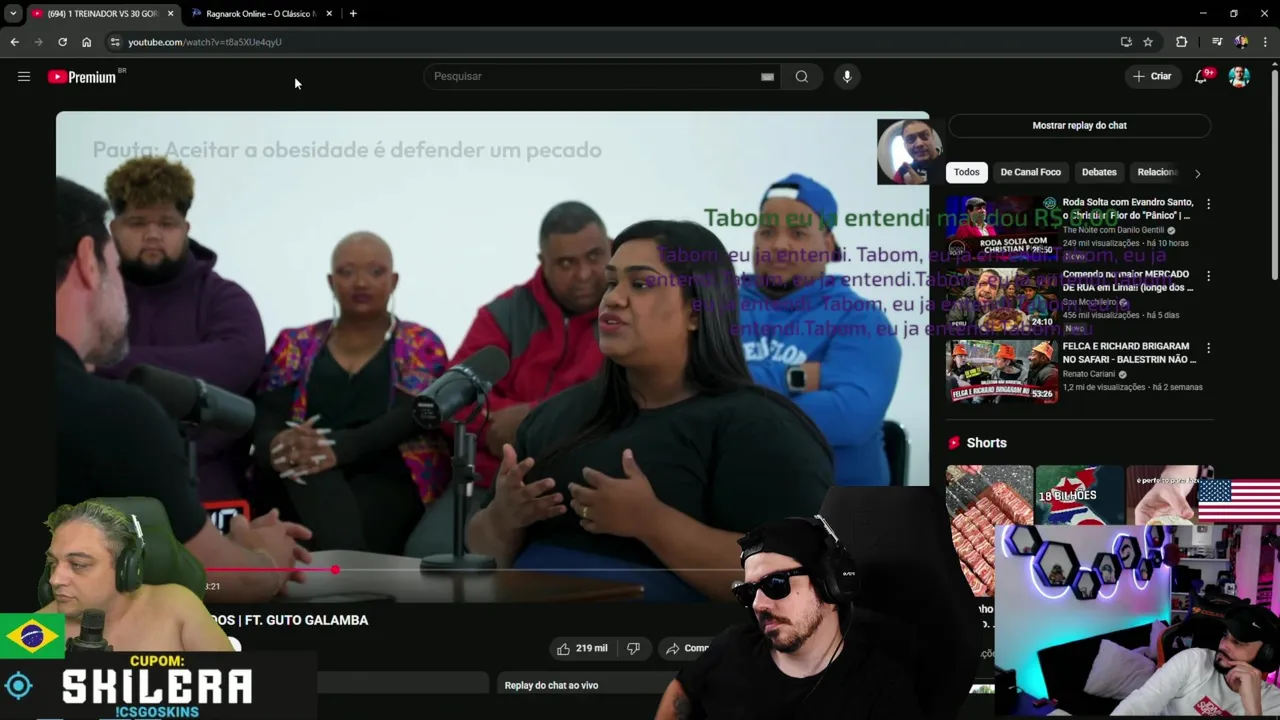Open options menu for Comendo no maior MERCADO video

(1208, 276)
